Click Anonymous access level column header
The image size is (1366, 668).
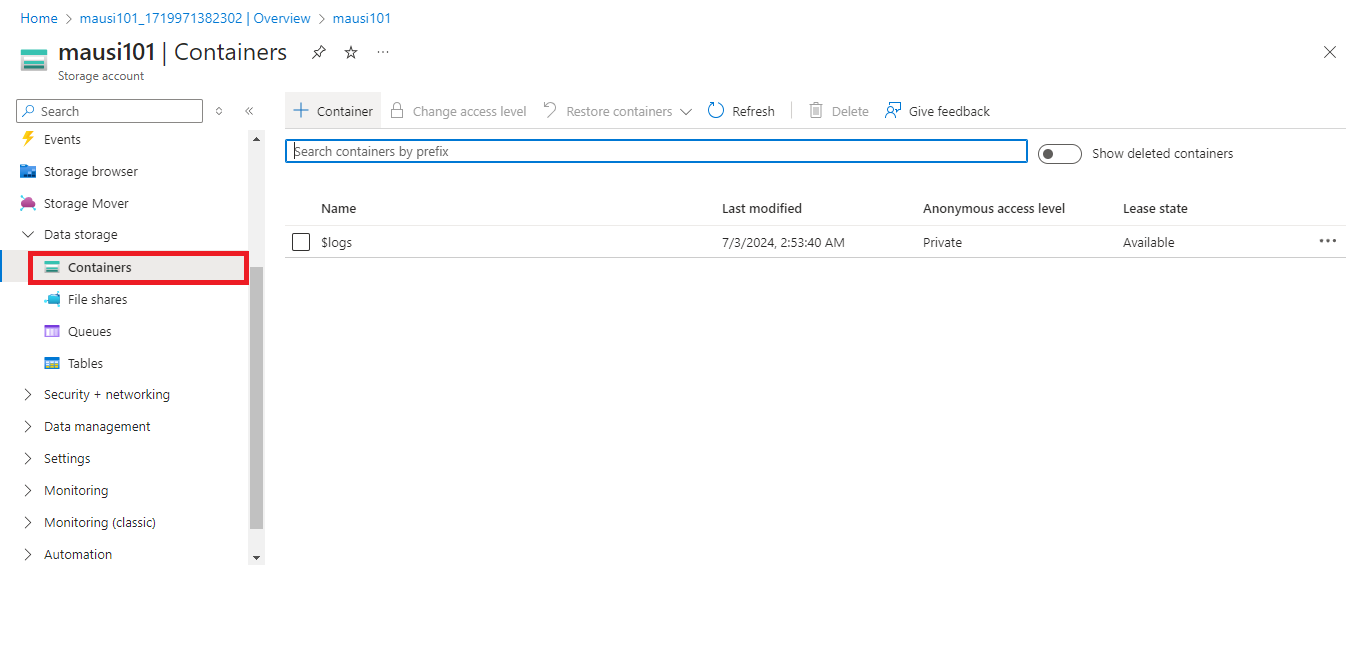click(994, 209)
